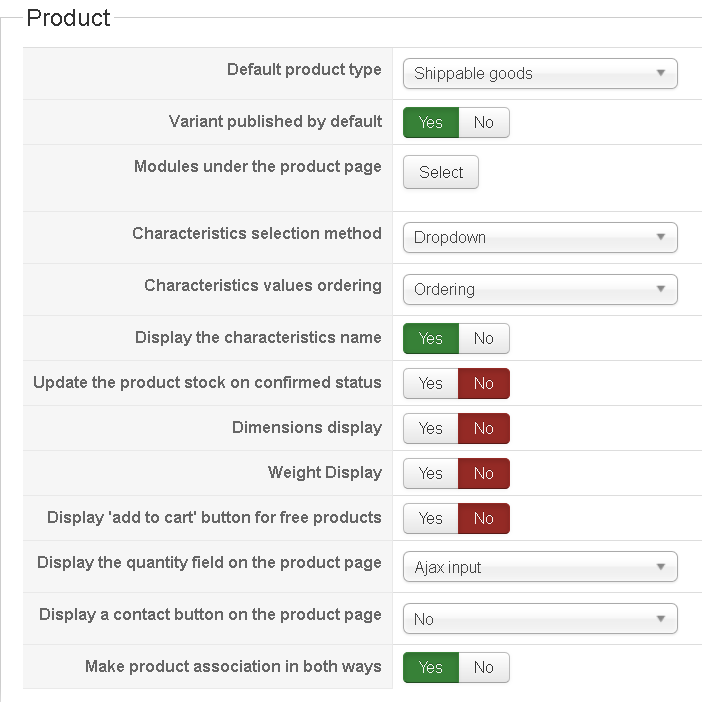Enable Update the product stock on confirmed status
This screenshot has width=702, height=702.
[x=431, y=383]
